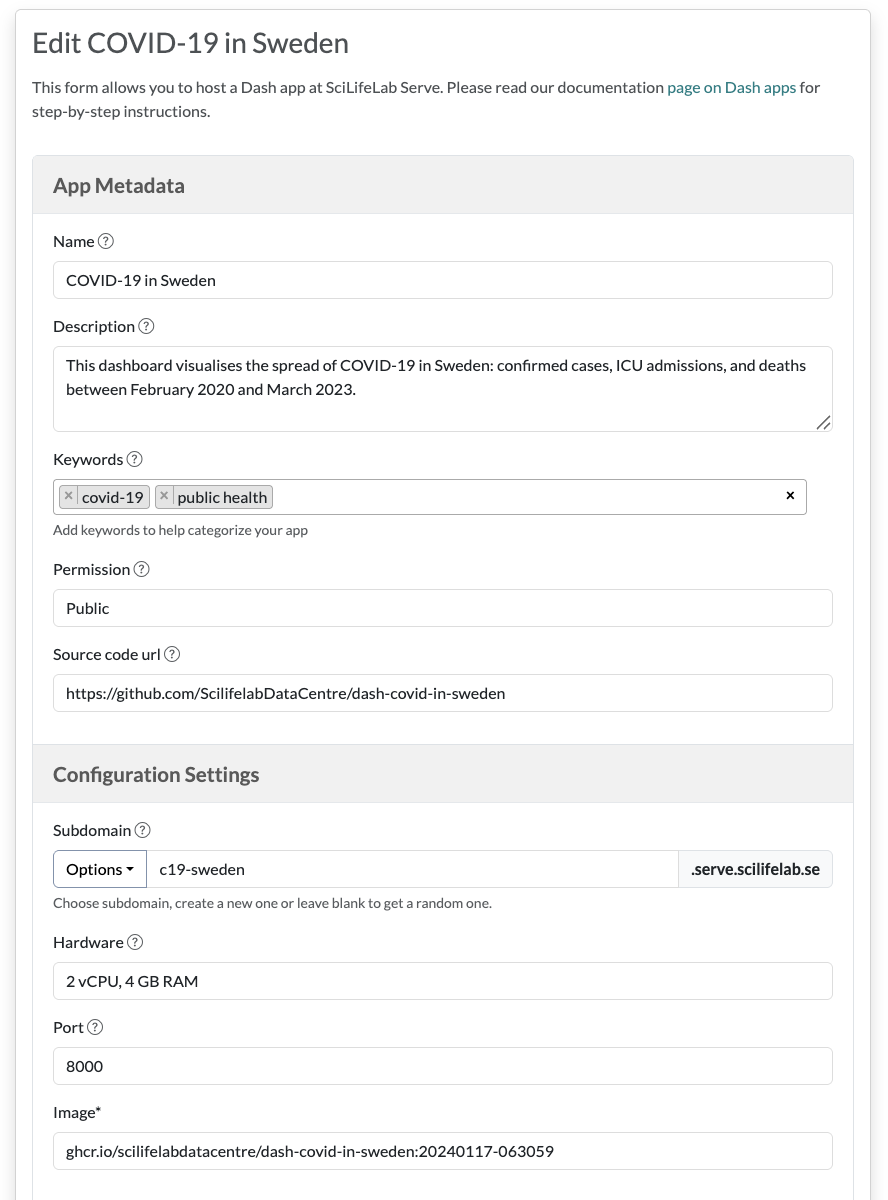The height and width of the screenshot is (1200, 888).
Task: Click the Subdomain help icon
Action: [143, 830]
